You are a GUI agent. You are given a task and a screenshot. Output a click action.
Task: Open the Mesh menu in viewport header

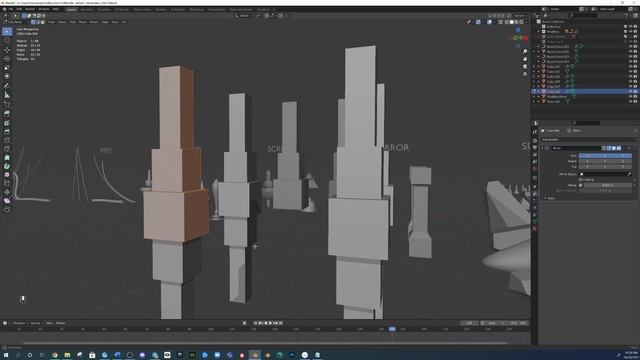tap(83, 22)
